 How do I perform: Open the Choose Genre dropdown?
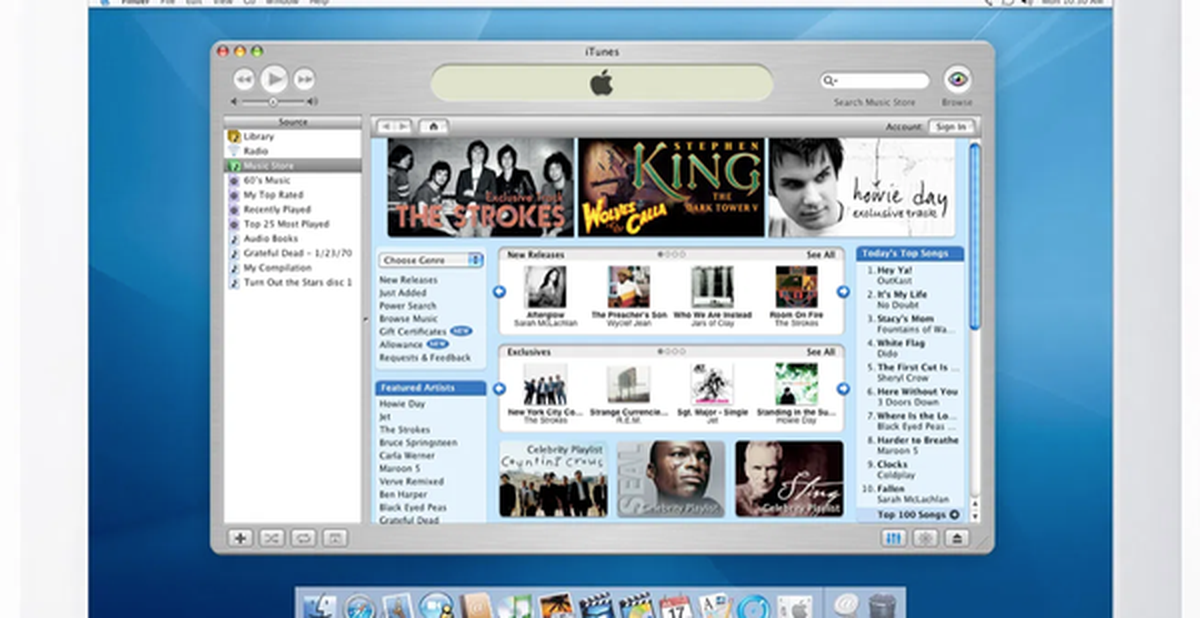coord(430,260)
